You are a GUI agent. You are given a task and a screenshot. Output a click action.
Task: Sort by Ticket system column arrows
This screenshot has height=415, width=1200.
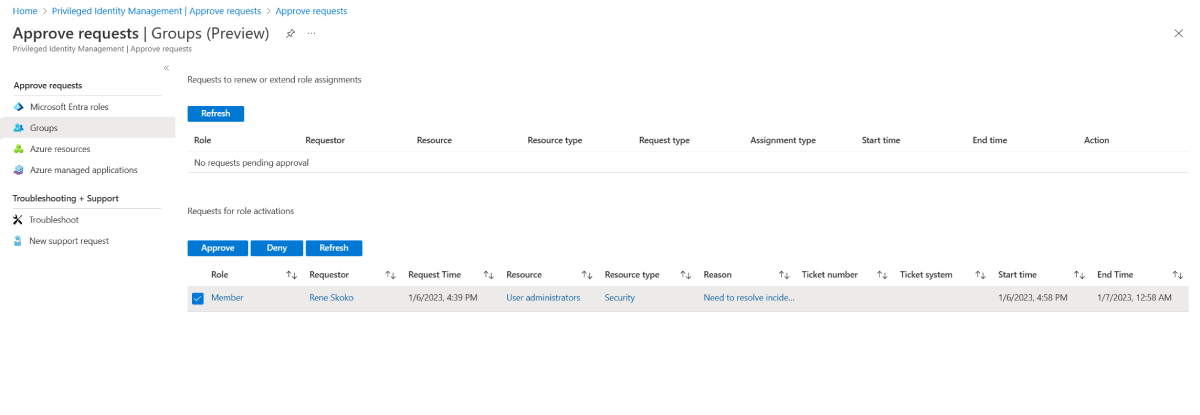click(x=982, y=275)
